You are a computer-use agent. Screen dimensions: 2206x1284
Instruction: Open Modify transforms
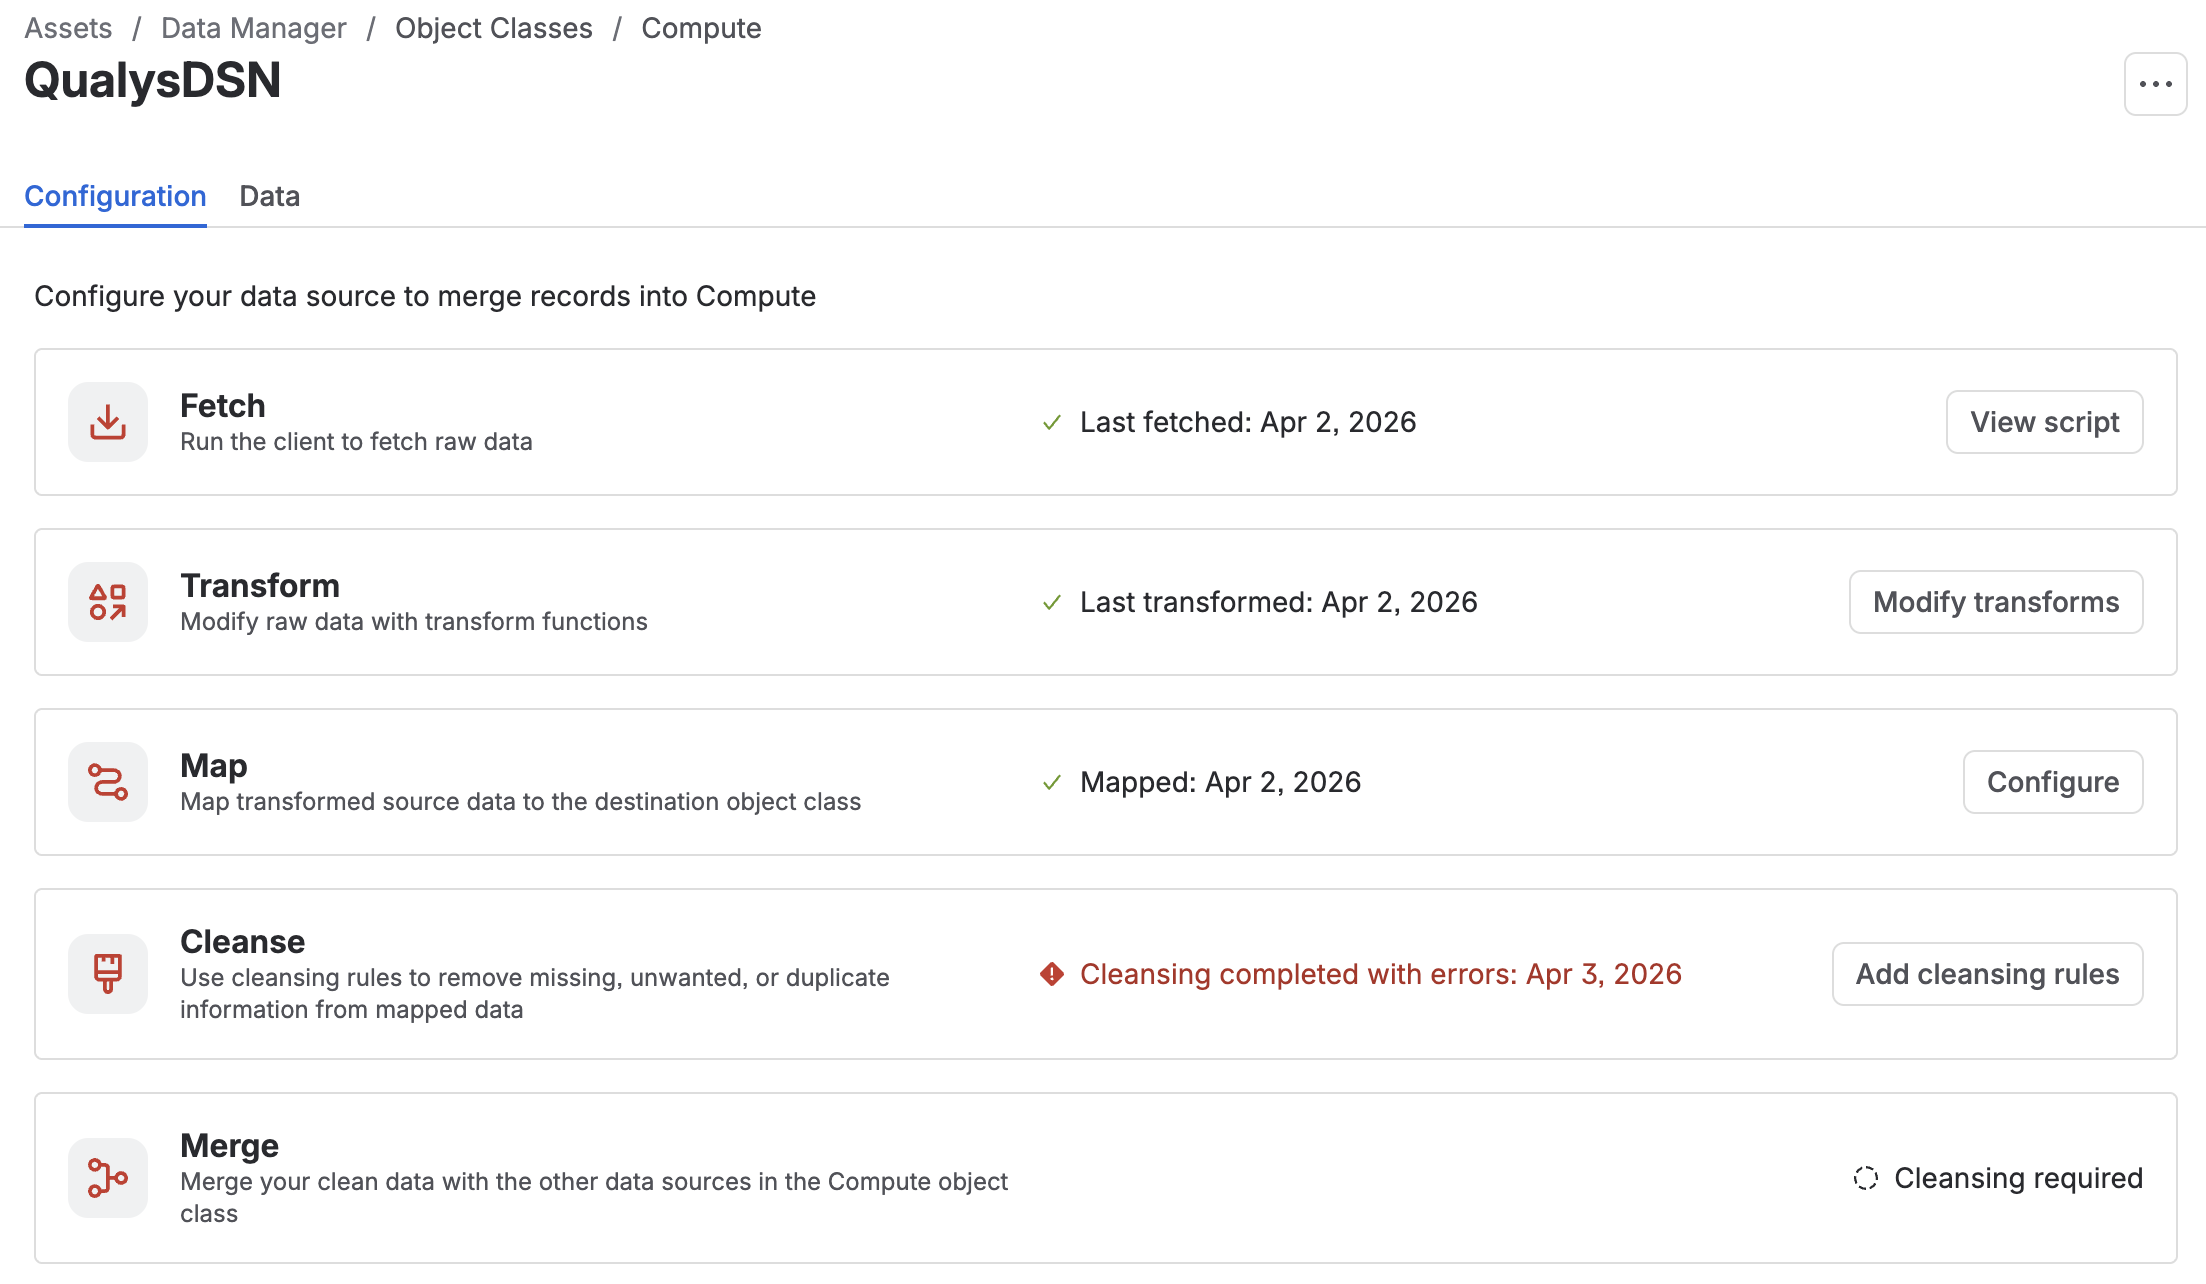pos(1996,602)
